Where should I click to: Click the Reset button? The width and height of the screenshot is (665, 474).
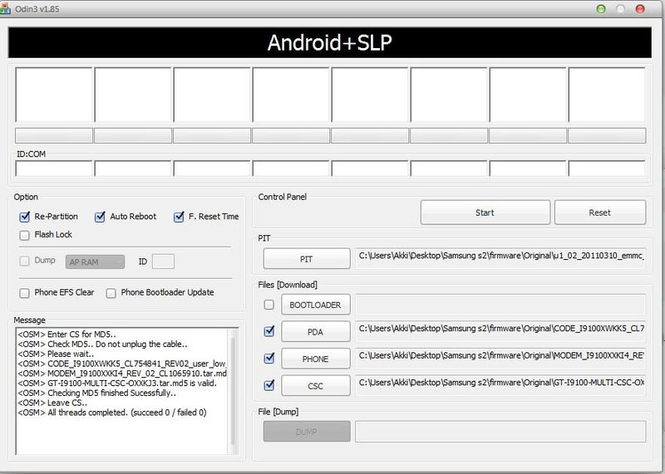click(x=600, y=212)
